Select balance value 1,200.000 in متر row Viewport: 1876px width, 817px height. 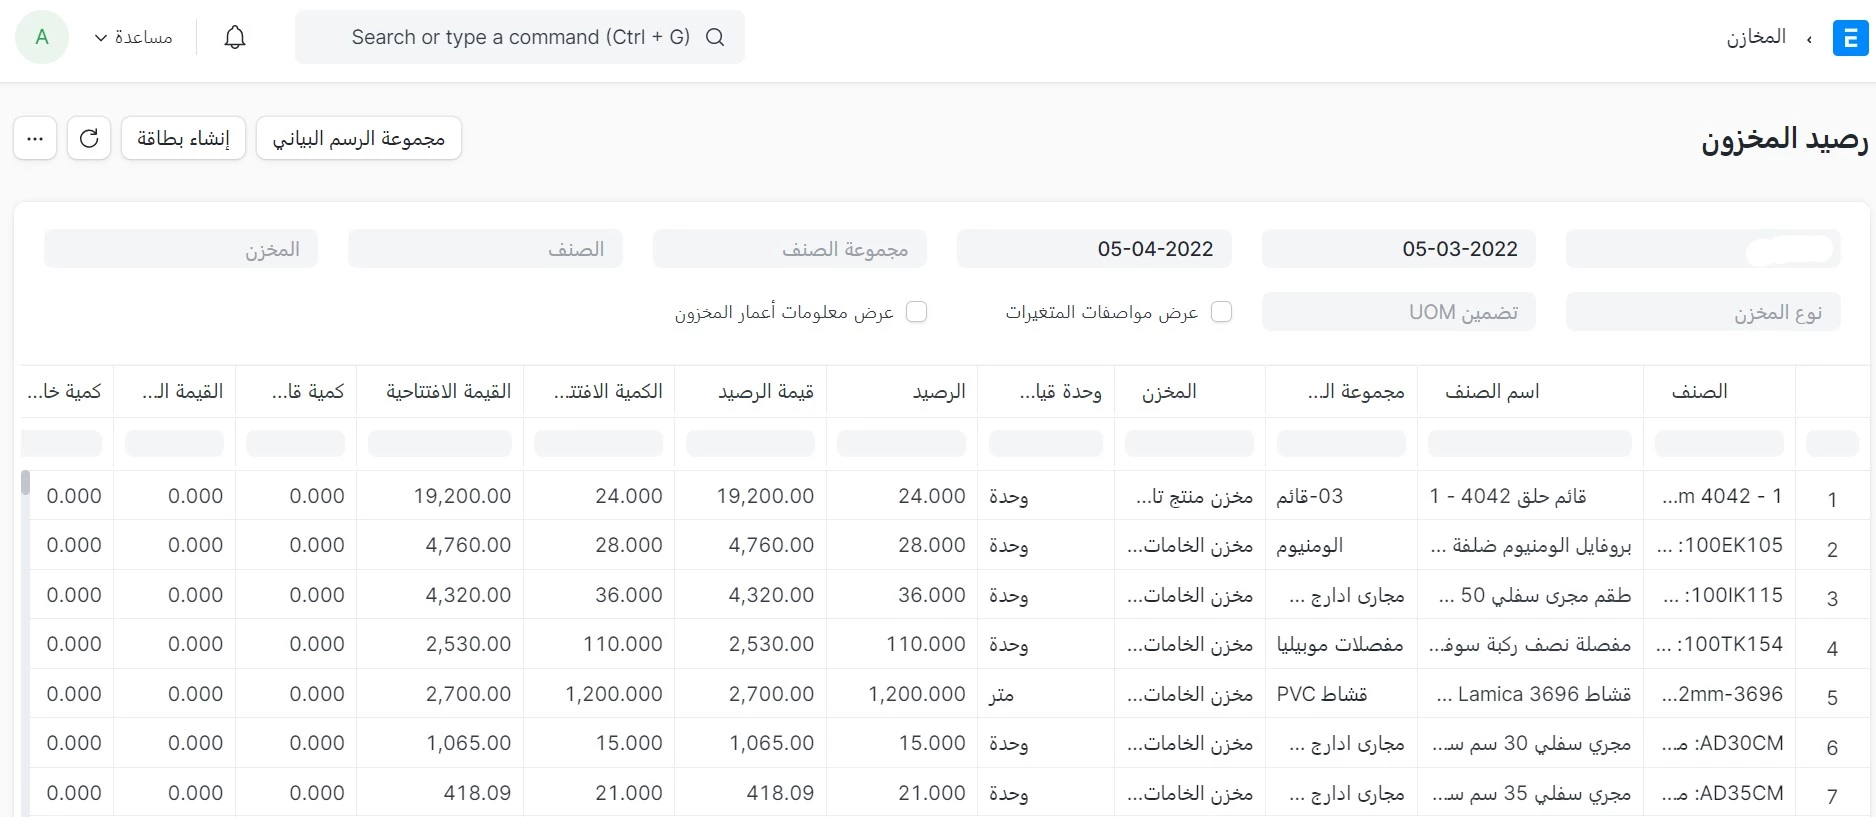[902, 694]
